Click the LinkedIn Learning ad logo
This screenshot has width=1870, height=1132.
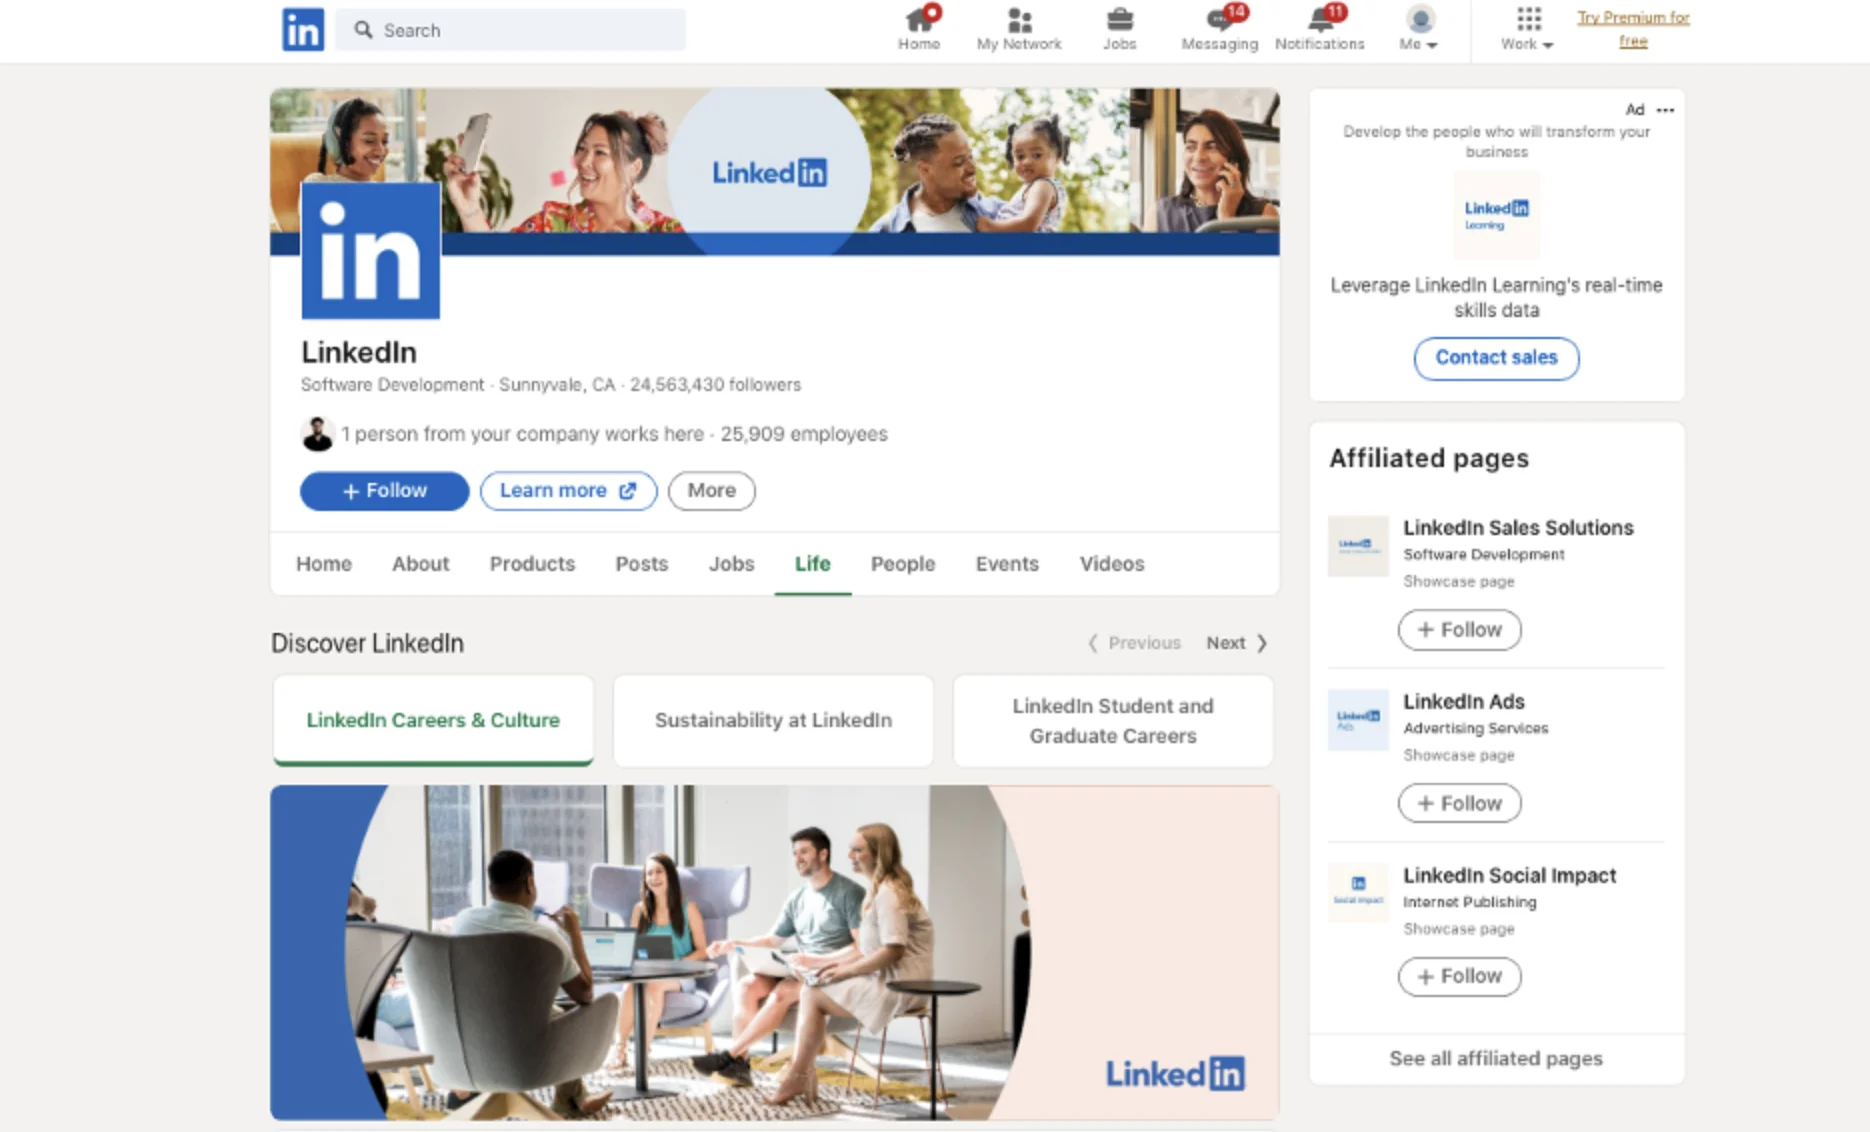point(1496,214)
